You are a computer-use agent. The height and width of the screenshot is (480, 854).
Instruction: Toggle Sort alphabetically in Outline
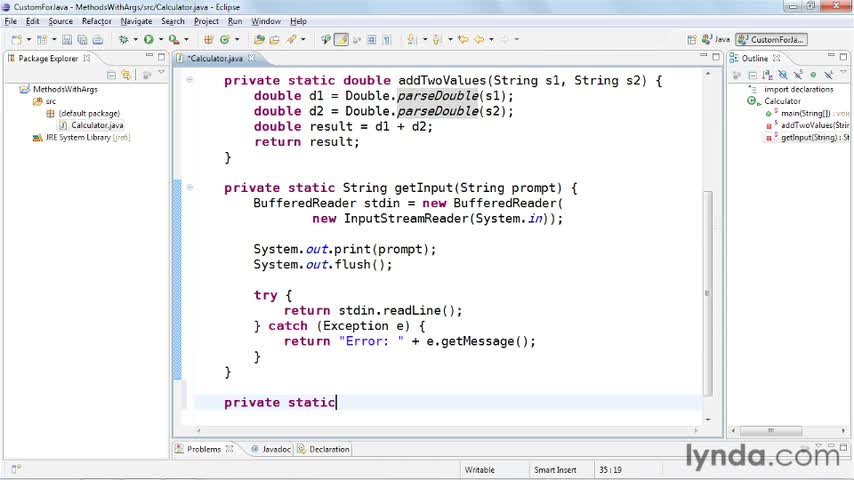767,75
